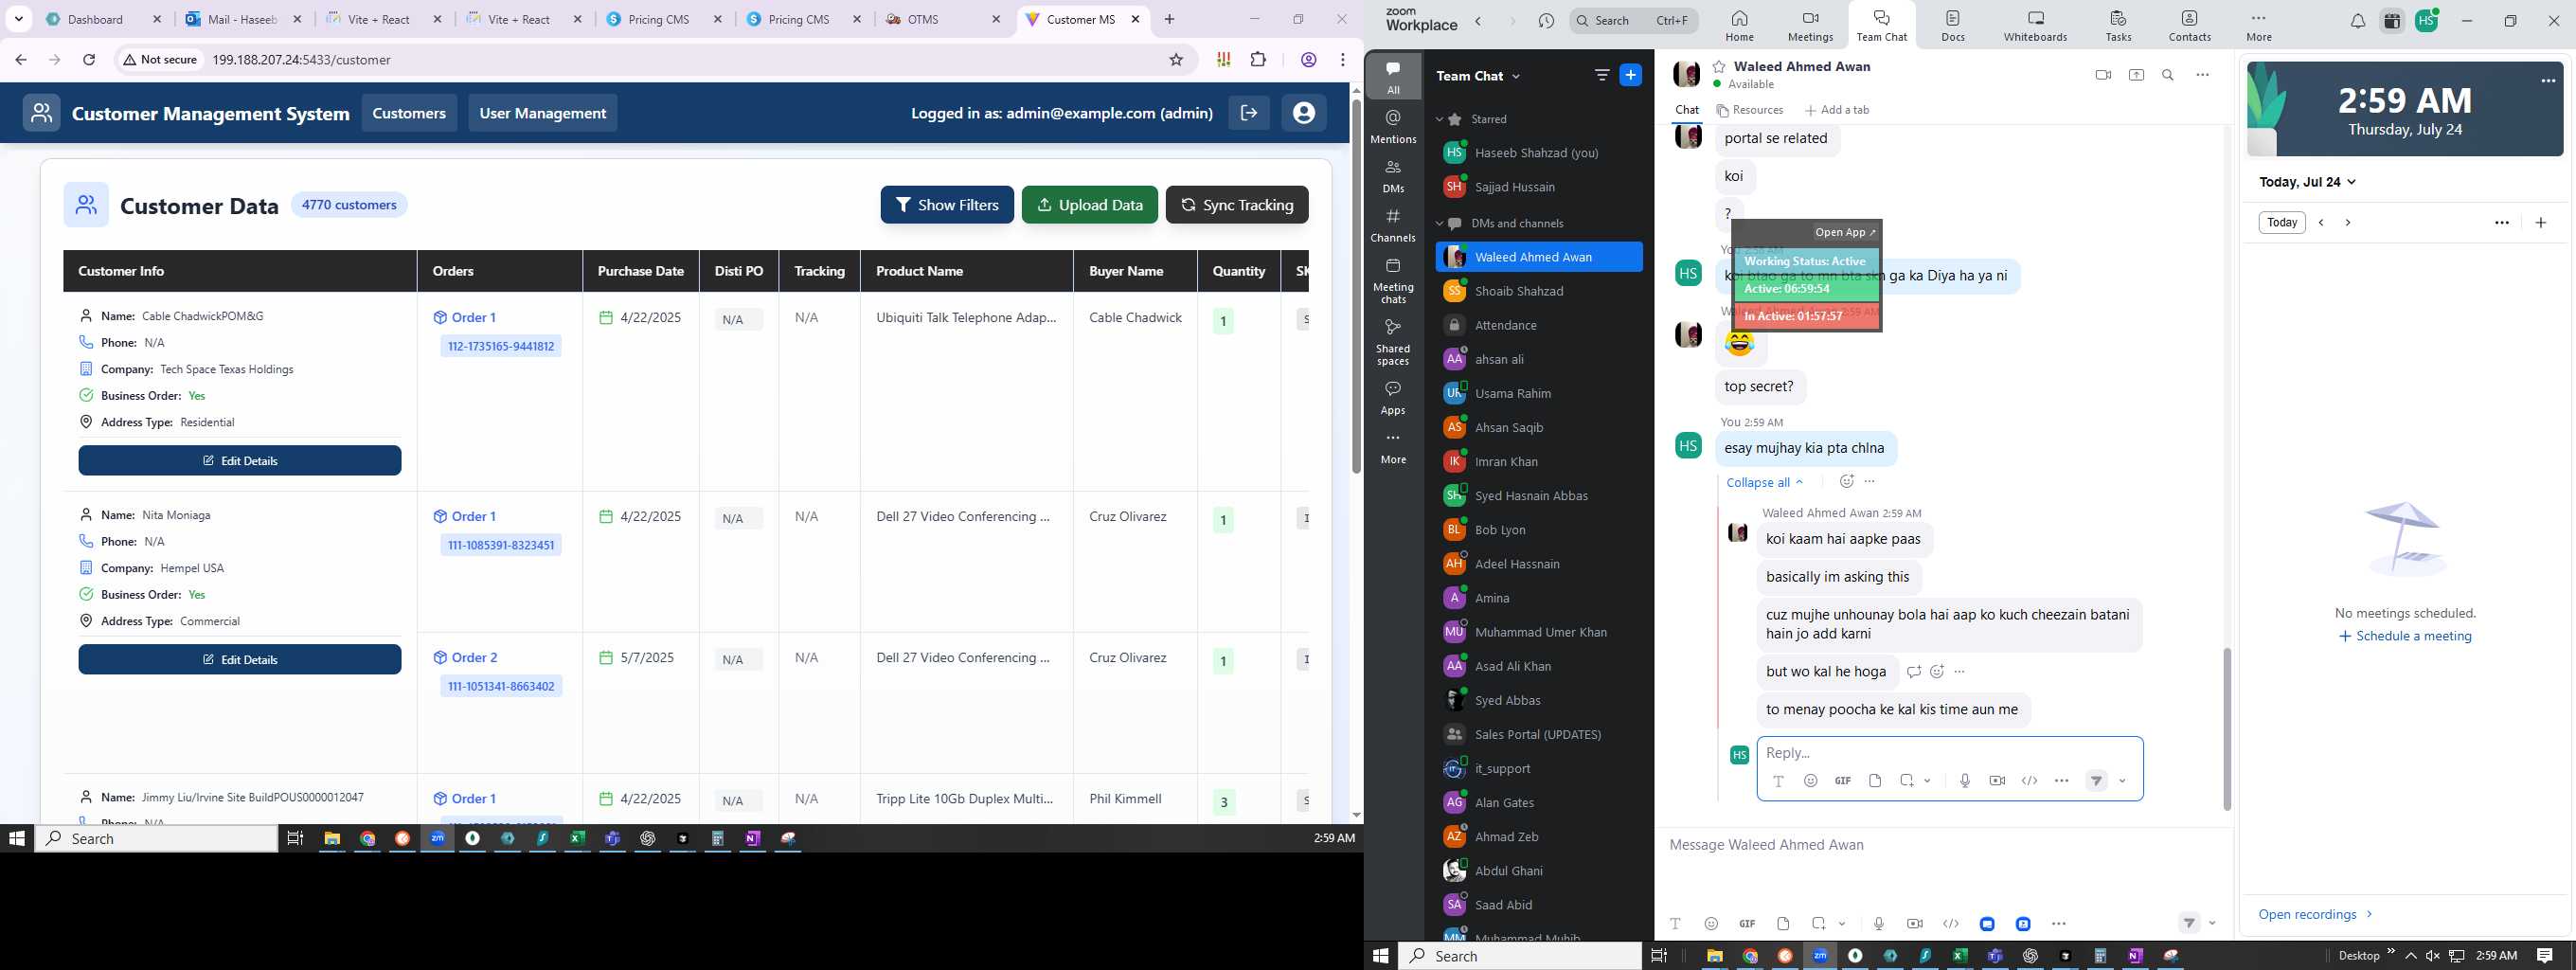Add reaction to 'esay mujhay kia pta chlna'
The image size is (2576, 970).
pos(1846,482)
